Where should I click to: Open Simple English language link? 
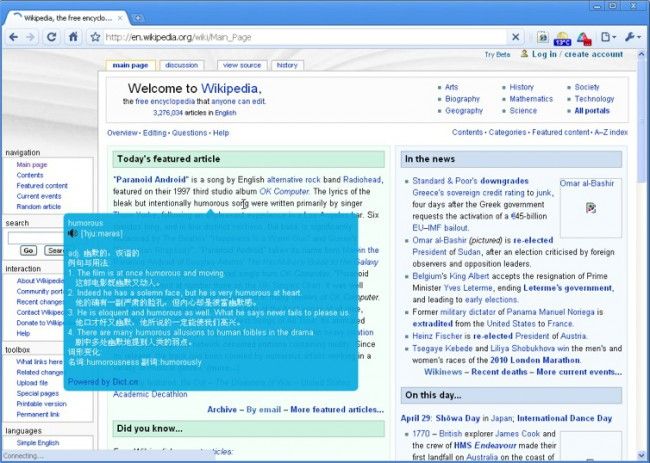38,443
